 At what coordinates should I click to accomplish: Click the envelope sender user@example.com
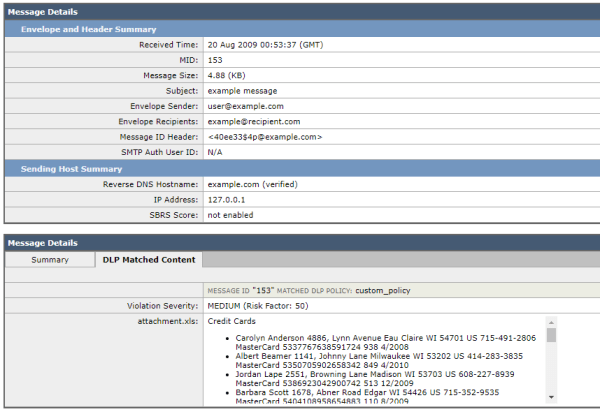point(246,105)
